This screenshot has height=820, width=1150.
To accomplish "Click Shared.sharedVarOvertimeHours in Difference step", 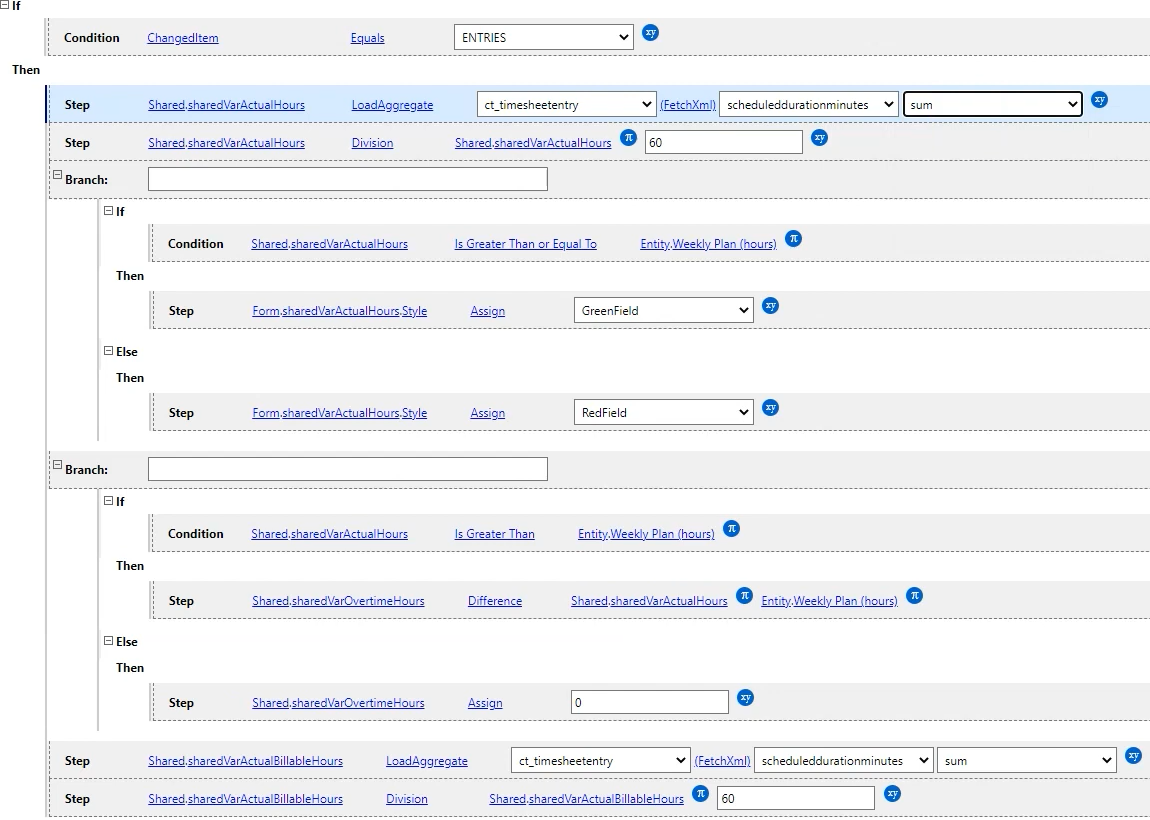I will [338, 601].
